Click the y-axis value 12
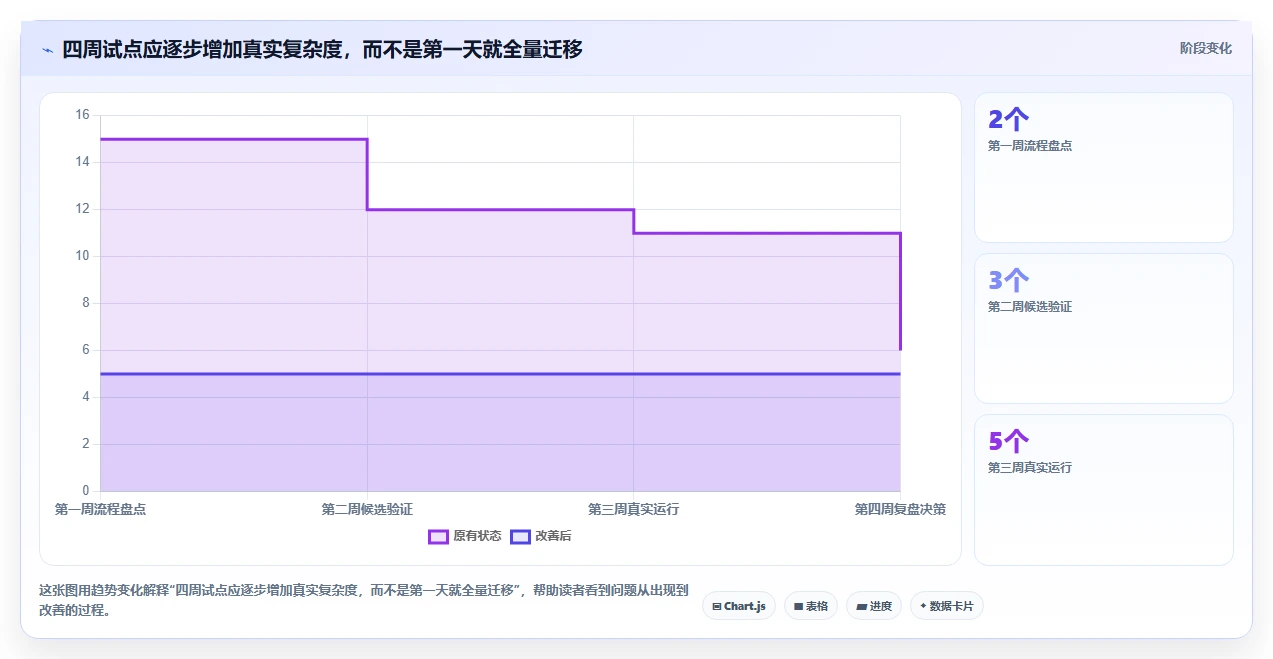The width and height of the screenshot is (1273, 659). click(x=82, y=209)
